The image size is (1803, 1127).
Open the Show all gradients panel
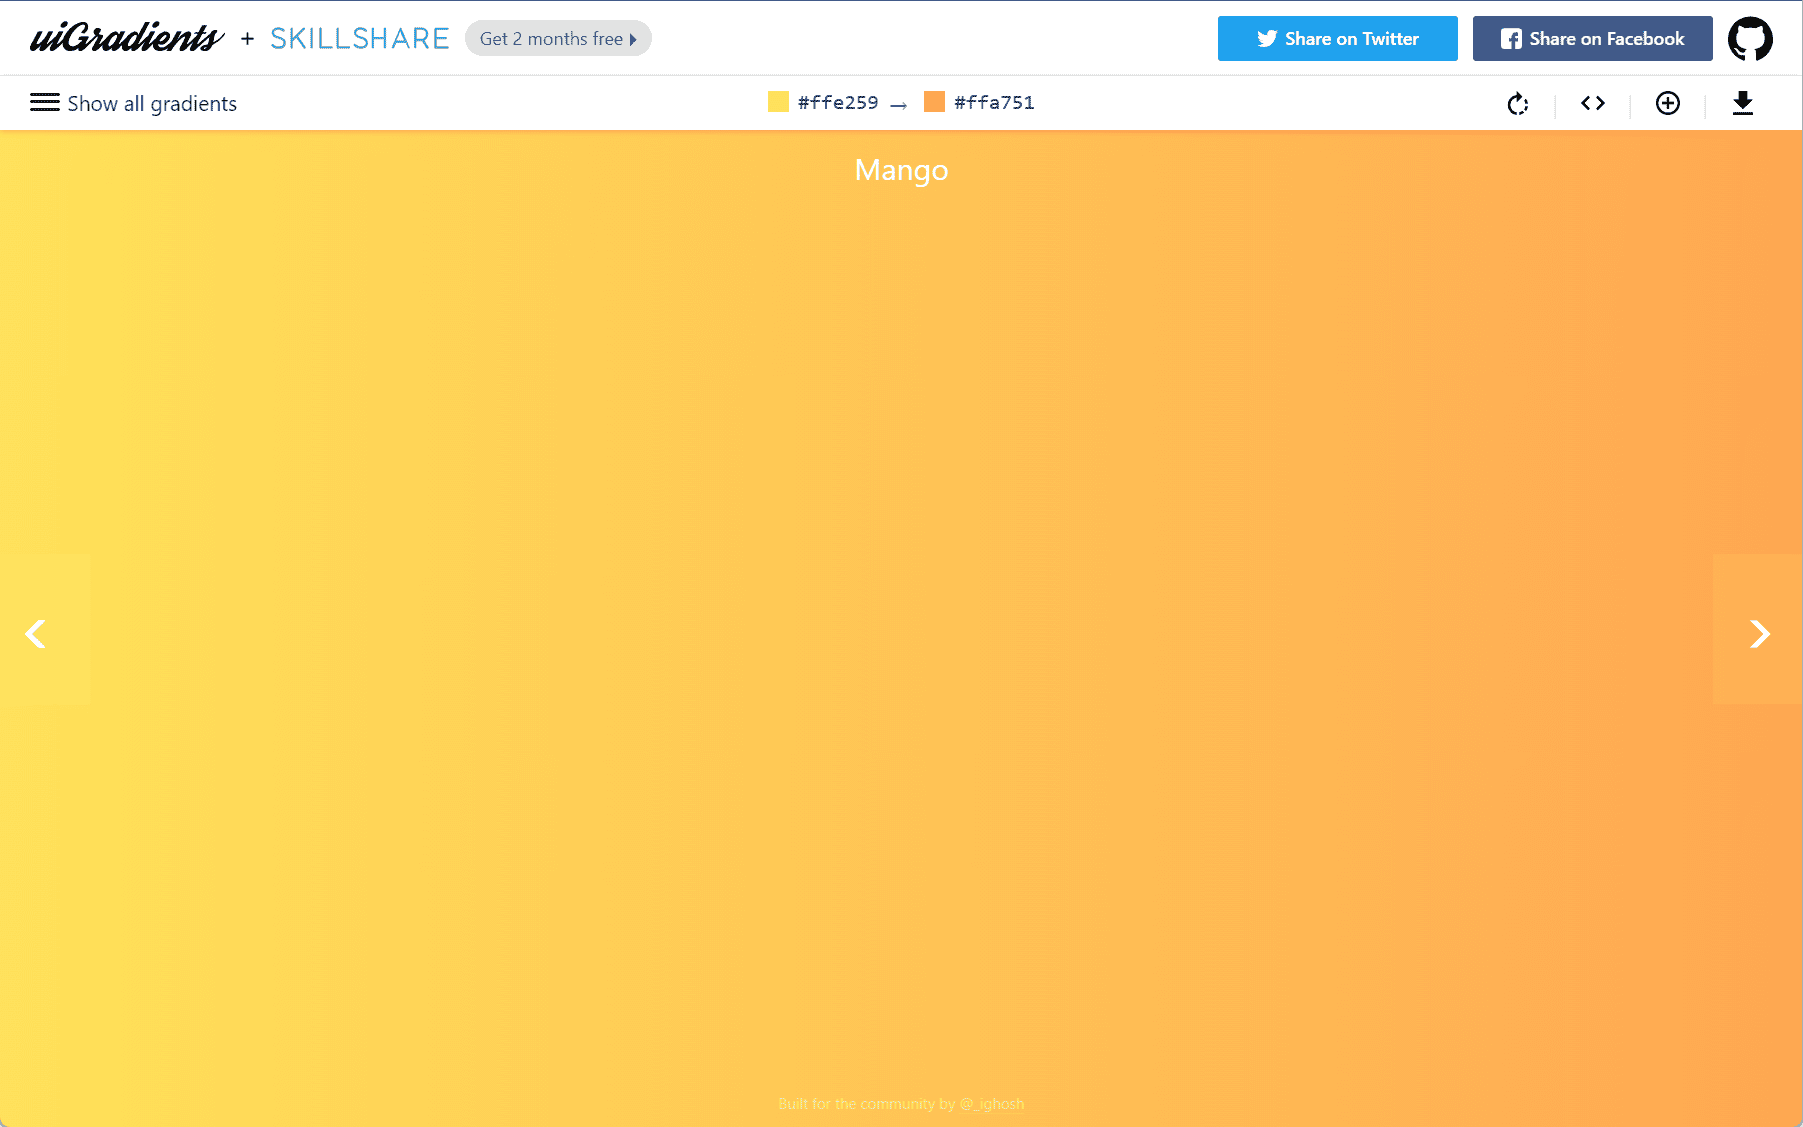coord(152,103)
